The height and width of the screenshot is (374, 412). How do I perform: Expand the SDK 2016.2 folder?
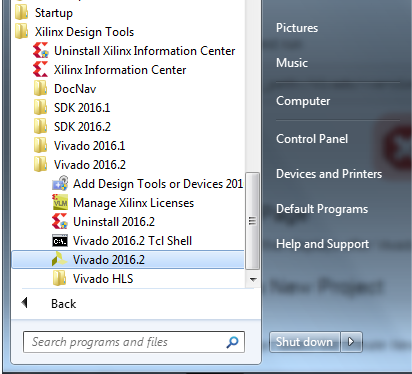point(82,127)
